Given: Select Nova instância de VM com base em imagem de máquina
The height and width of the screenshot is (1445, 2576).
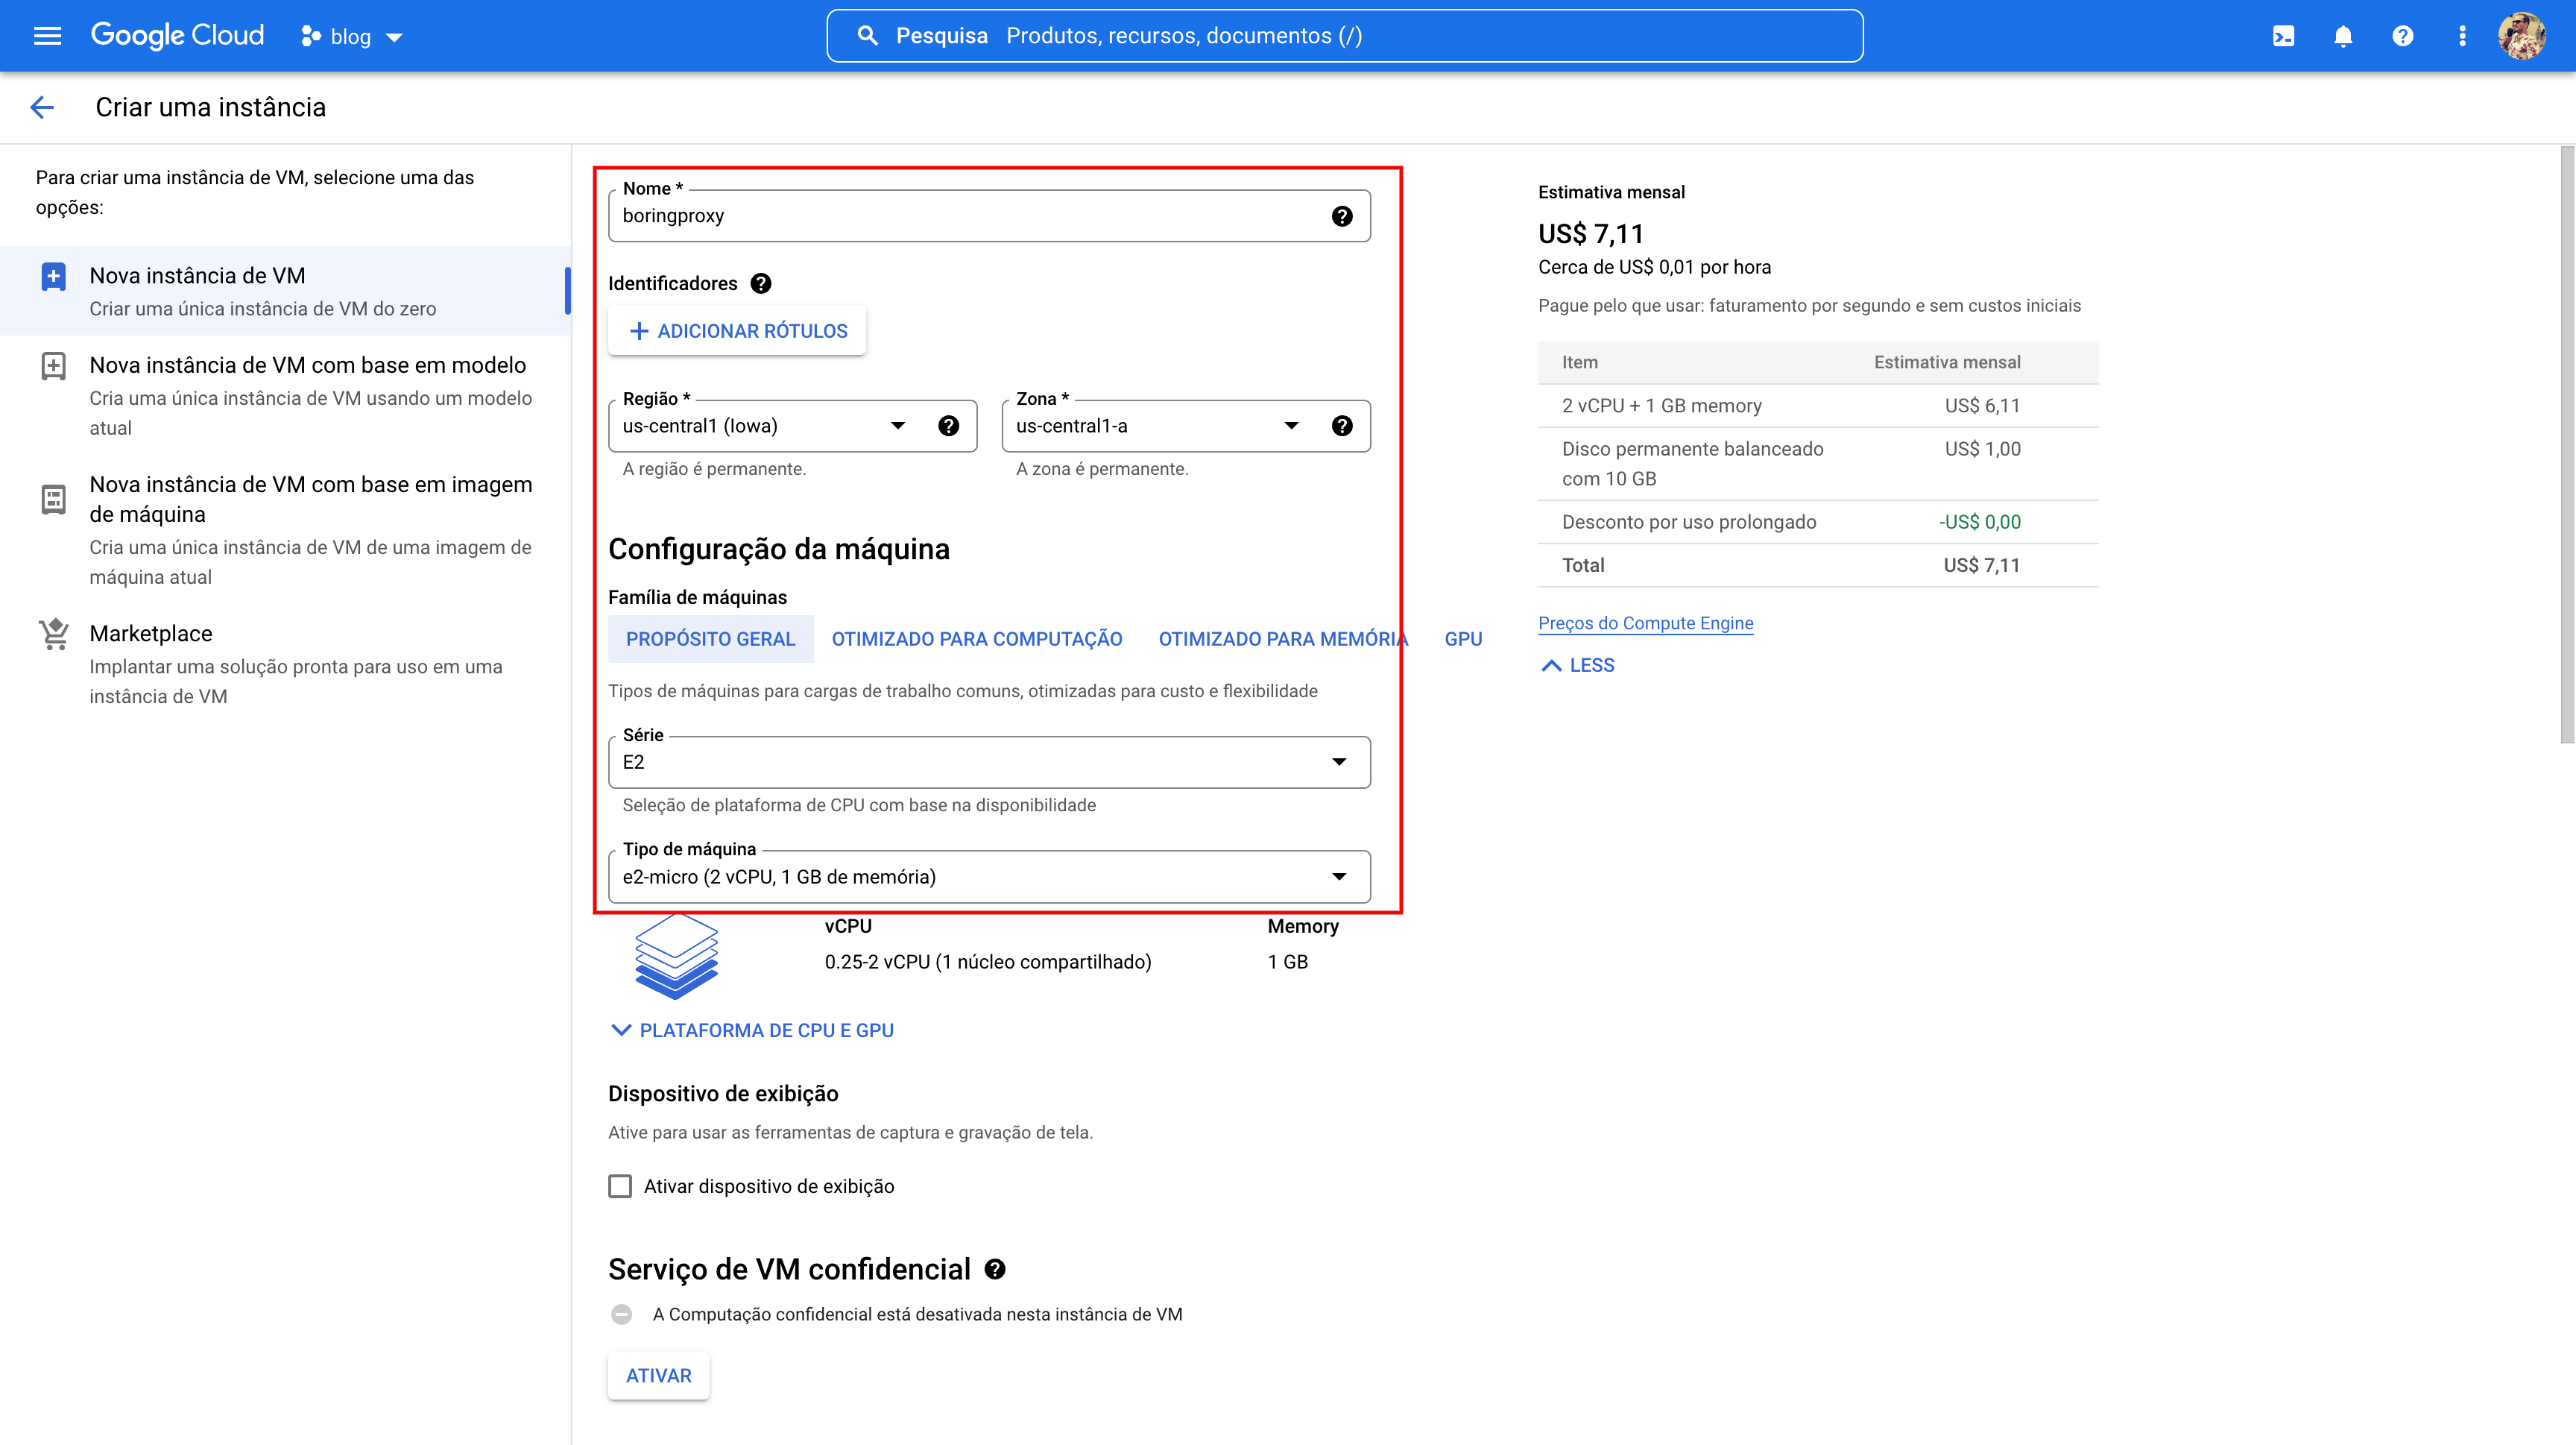Looking at the screenshot, I should coord(285,529).
